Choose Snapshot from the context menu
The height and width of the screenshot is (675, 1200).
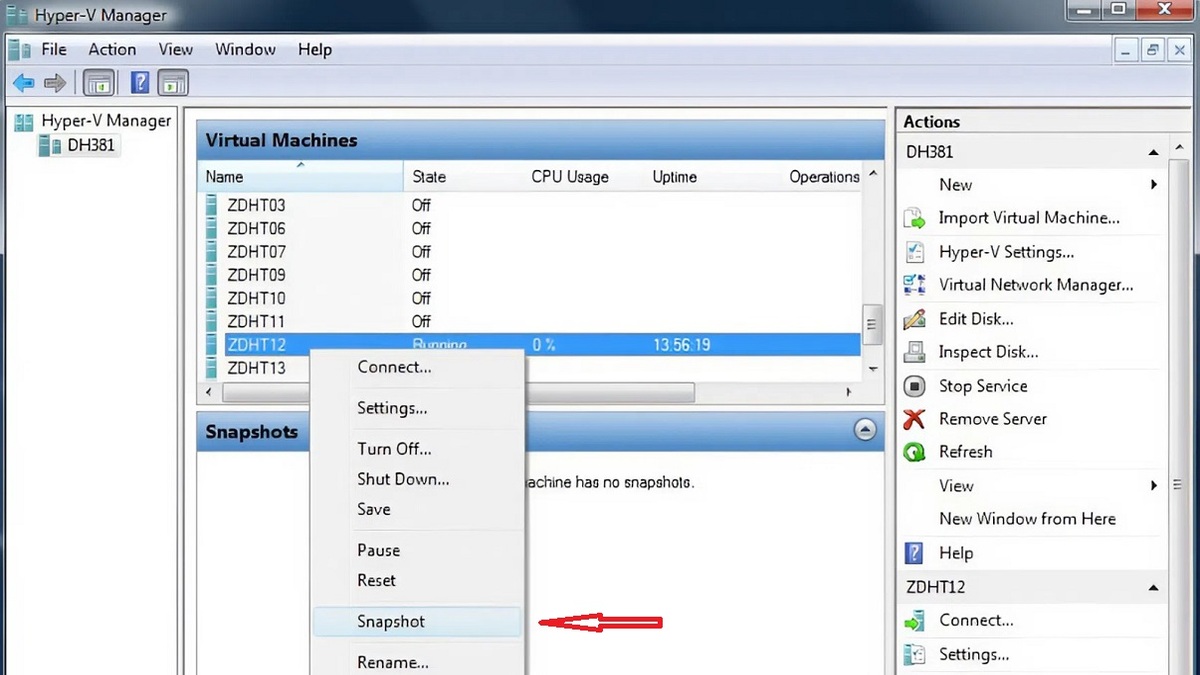click(x=418, y=621)
